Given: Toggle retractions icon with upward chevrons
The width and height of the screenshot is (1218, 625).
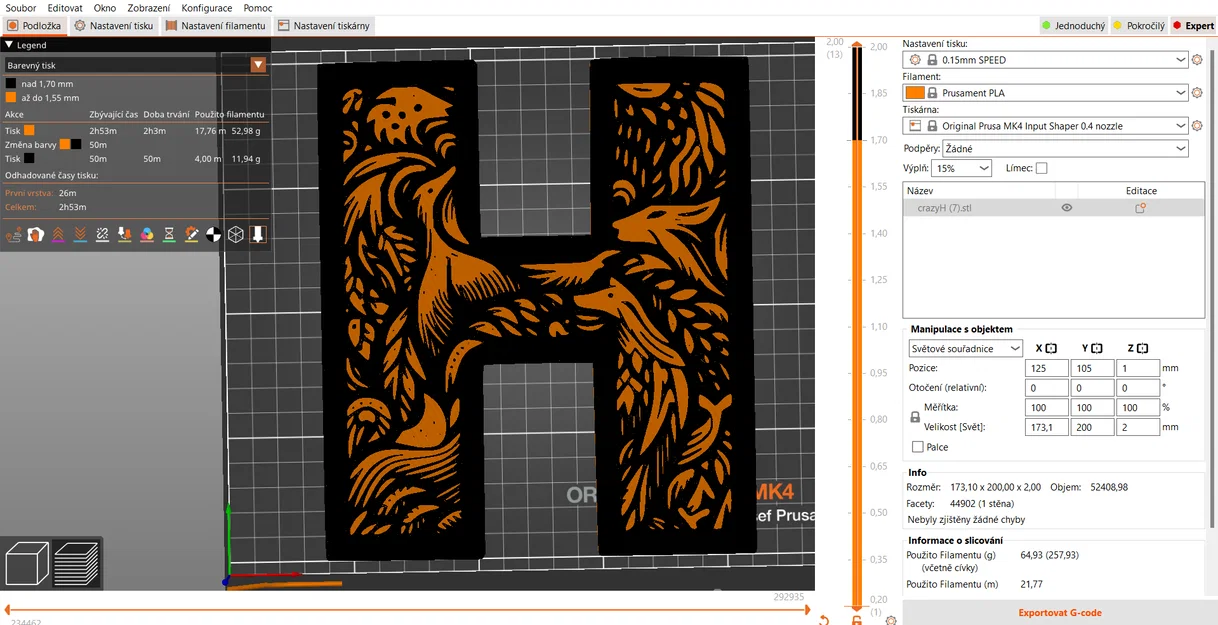Looking at the screenshot, I should coord(58,234).
